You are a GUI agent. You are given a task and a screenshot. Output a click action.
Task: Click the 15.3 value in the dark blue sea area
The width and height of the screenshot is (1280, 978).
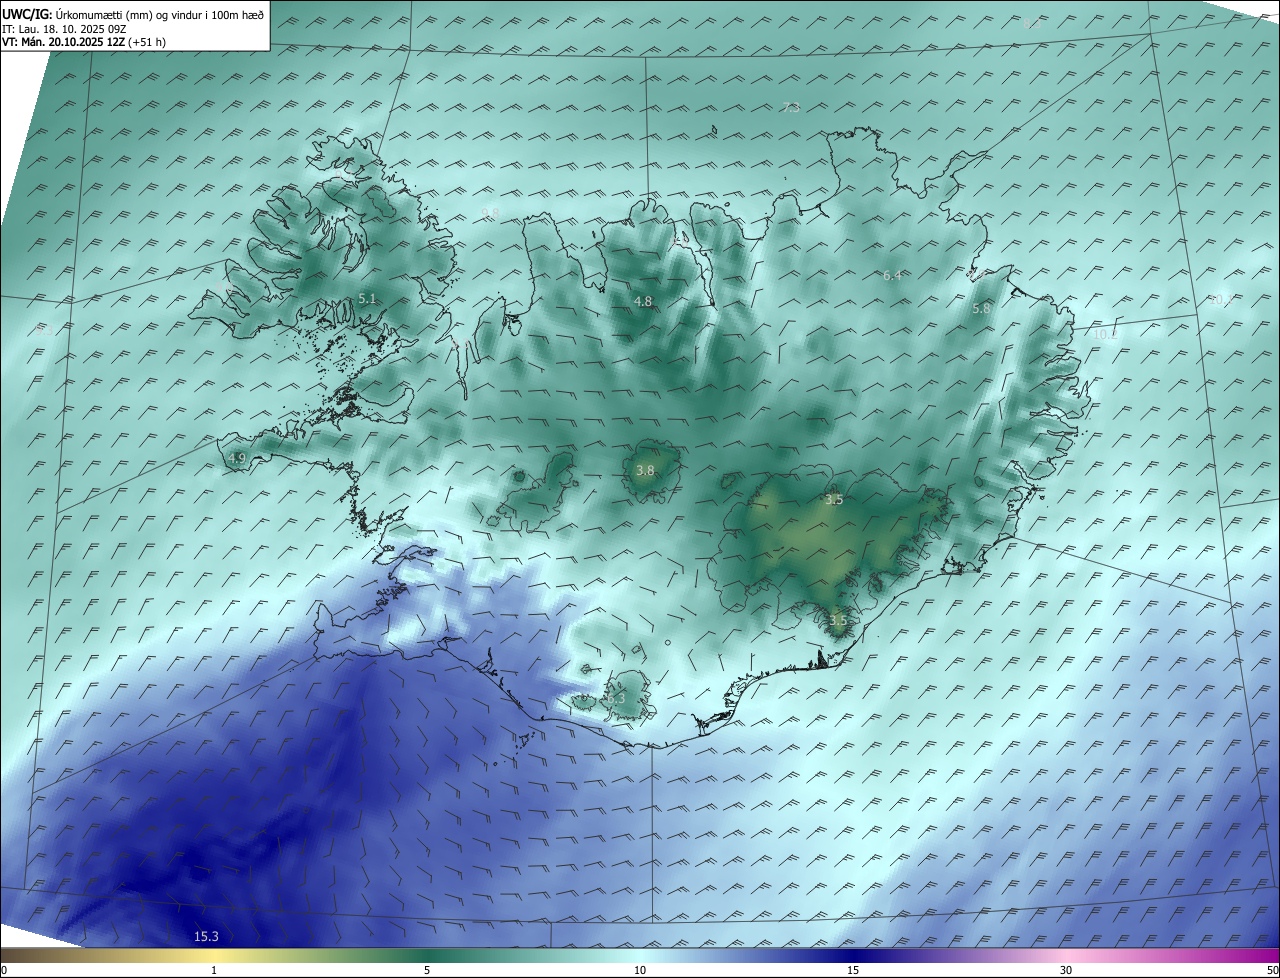click(206, 936)
